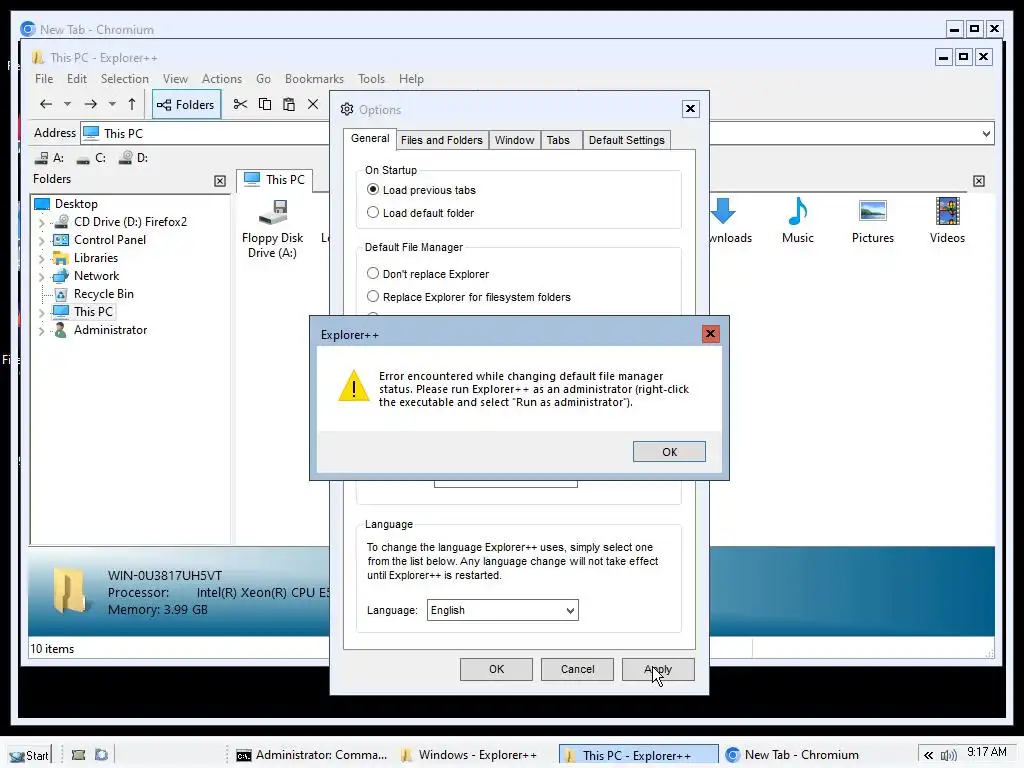The image size is (1024, 768).
Task: Select Control Panel in folder tree
Action: pos(109,240)
